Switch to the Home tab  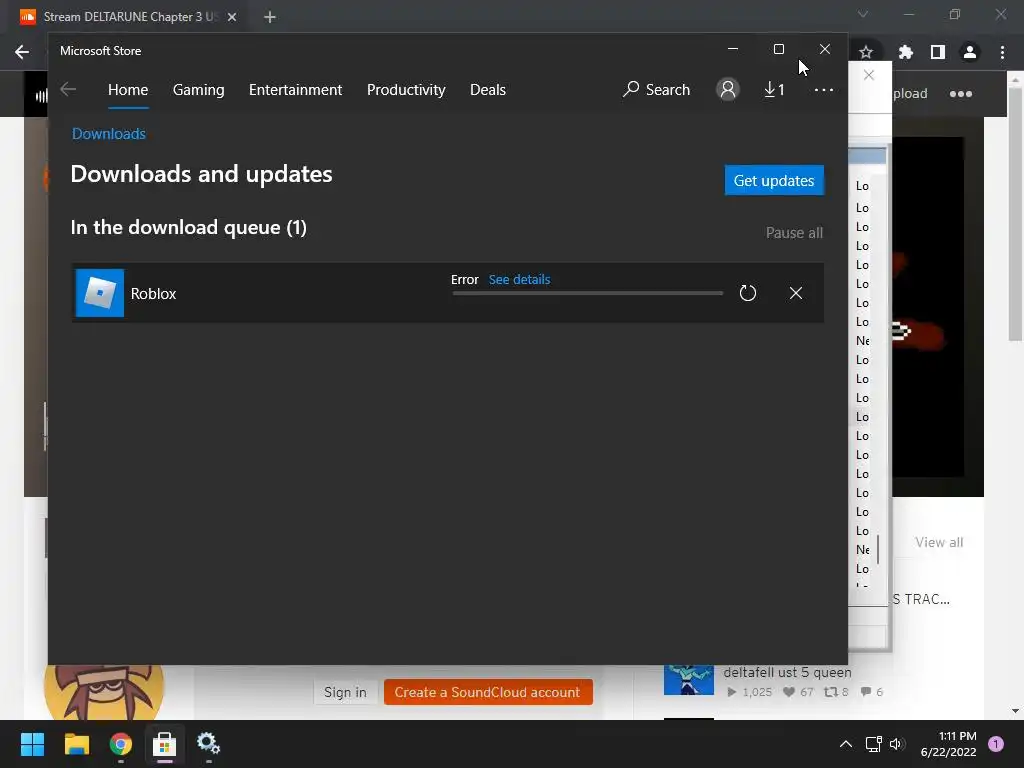point(128,90)
